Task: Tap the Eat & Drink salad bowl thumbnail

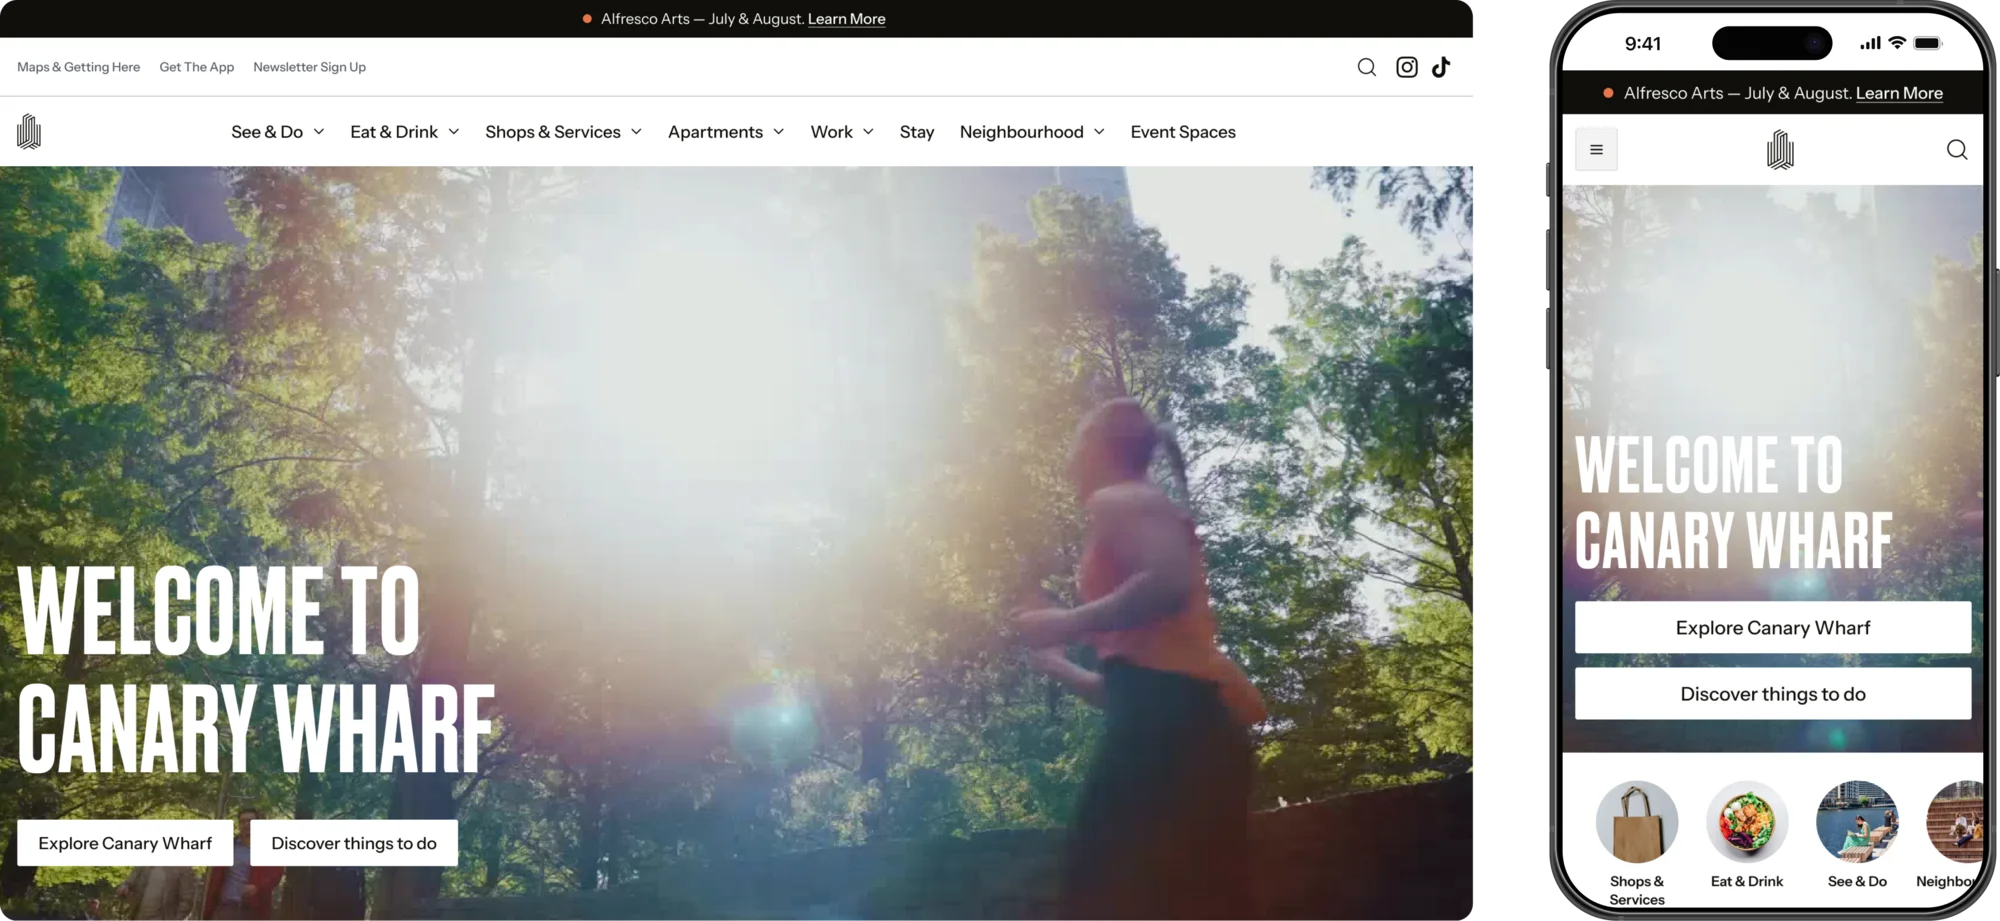Action: click(1747, 822)
